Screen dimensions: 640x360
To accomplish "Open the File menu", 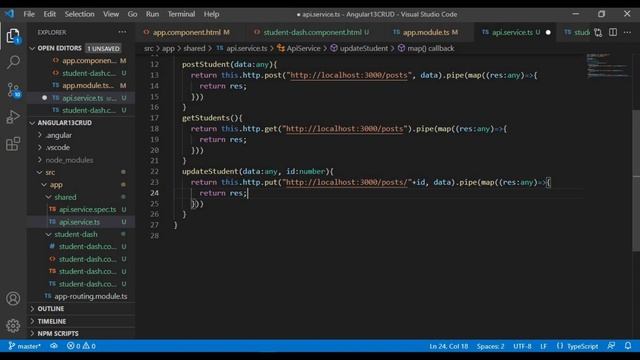I will click(29, 14).
